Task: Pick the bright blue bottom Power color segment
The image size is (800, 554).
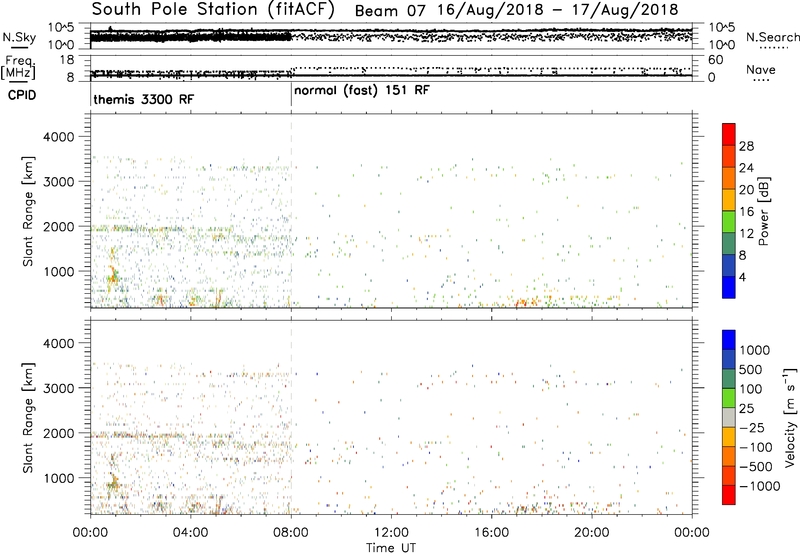Action: point(729,287)
